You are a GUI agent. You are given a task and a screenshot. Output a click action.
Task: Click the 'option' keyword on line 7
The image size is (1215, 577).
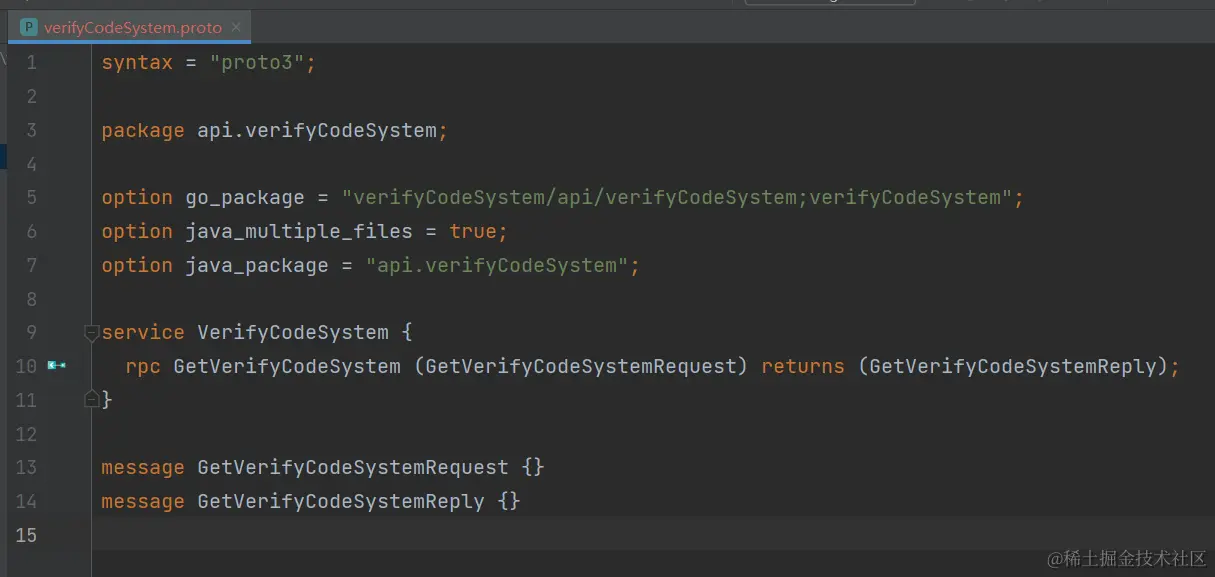(137, 265)
